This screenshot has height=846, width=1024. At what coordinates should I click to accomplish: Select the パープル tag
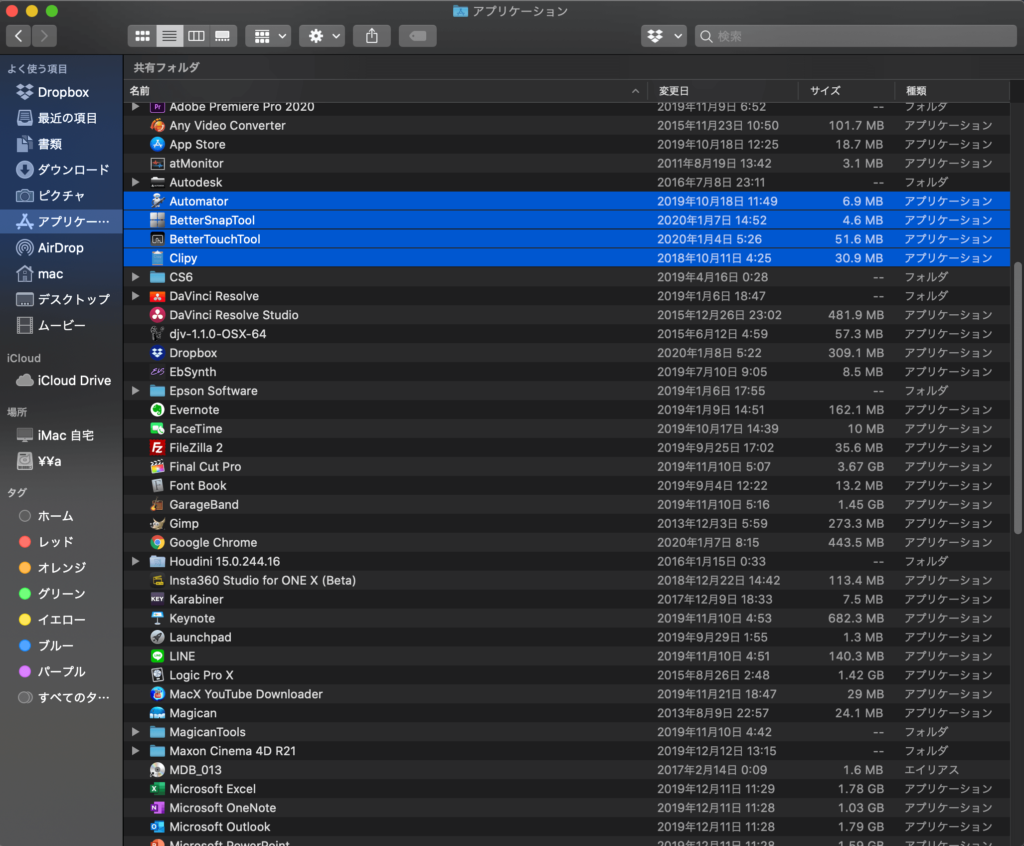click(x=61, y=672)
